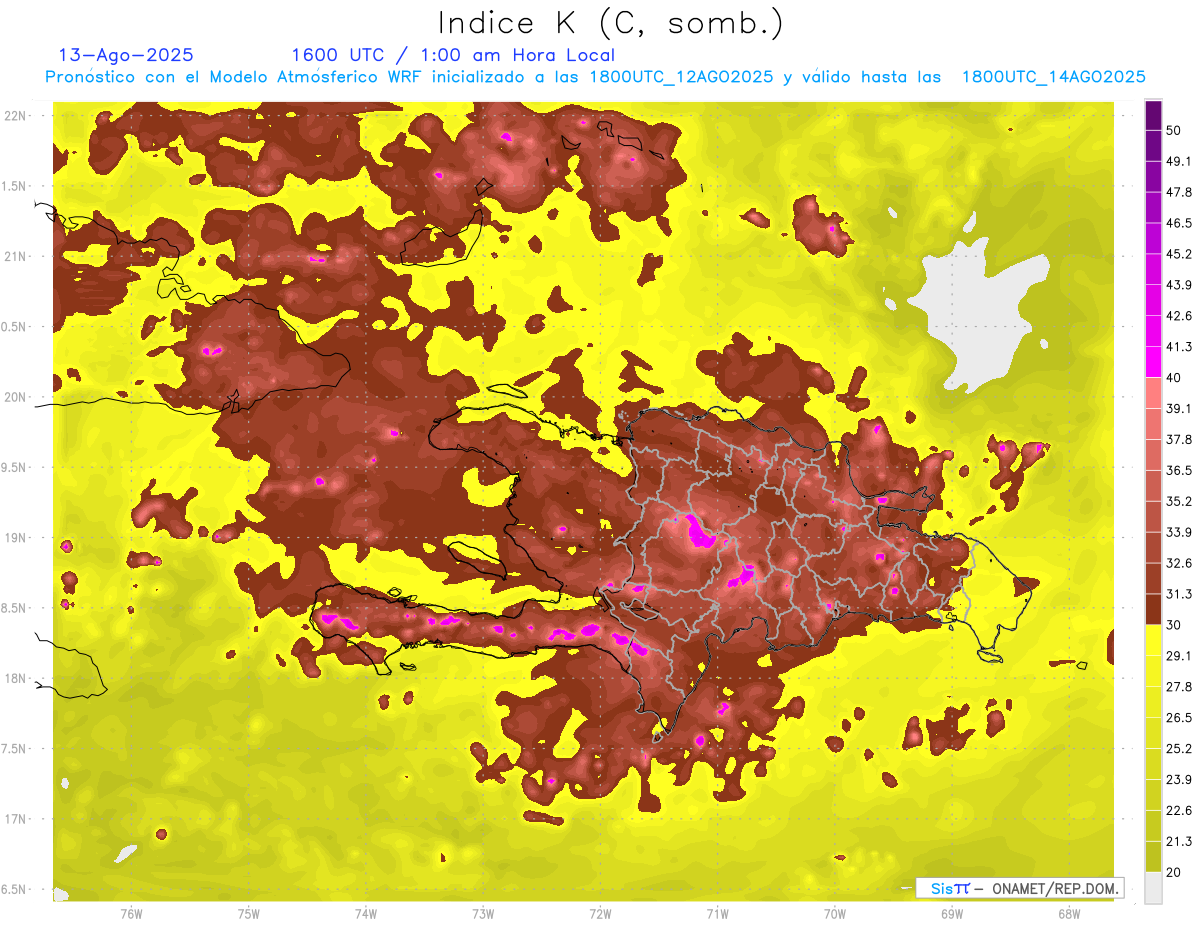Click the colorbar value "25.2"
The height and width of the screenshot is (927, 1200).
1179,749
